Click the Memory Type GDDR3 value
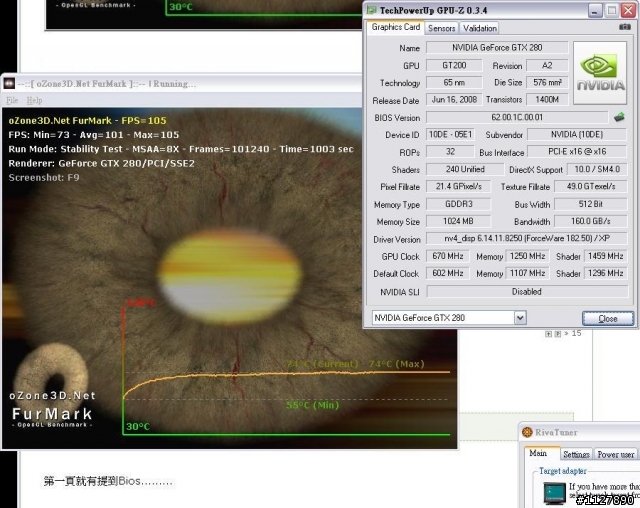Viewport: 640px width, 508px height. [458, 204]
